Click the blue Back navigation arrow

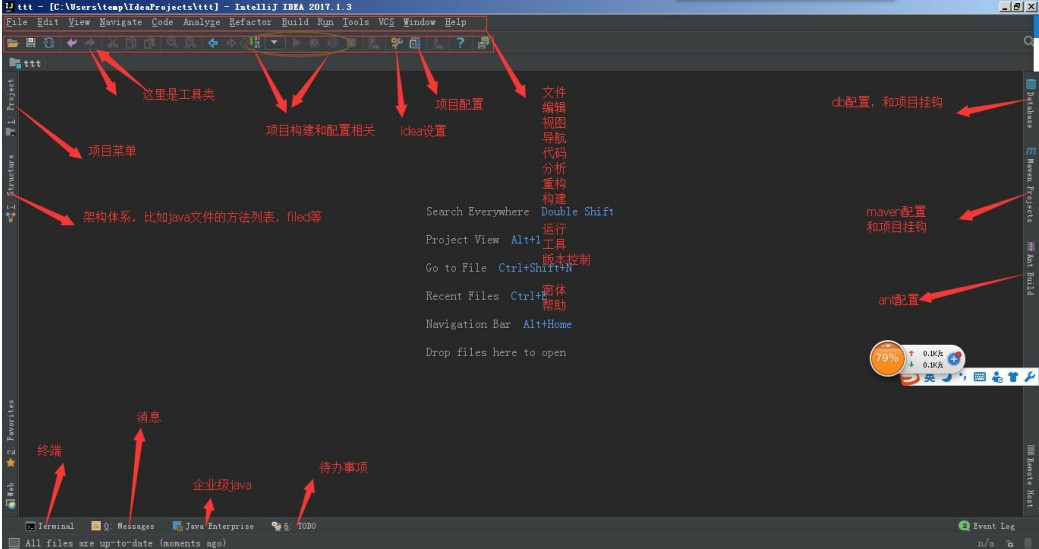coord(213,43)
